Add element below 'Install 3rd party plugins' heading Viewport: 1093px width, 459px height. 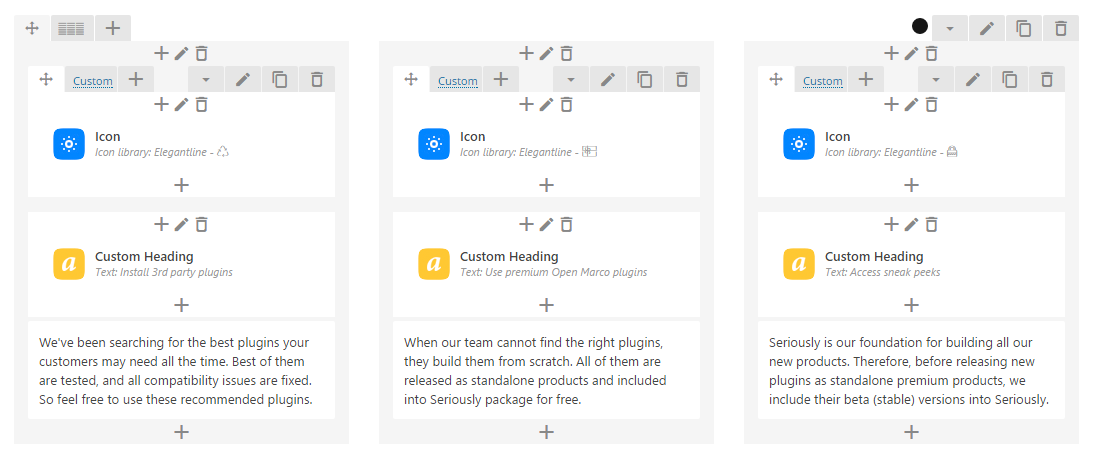pos(181,305)
